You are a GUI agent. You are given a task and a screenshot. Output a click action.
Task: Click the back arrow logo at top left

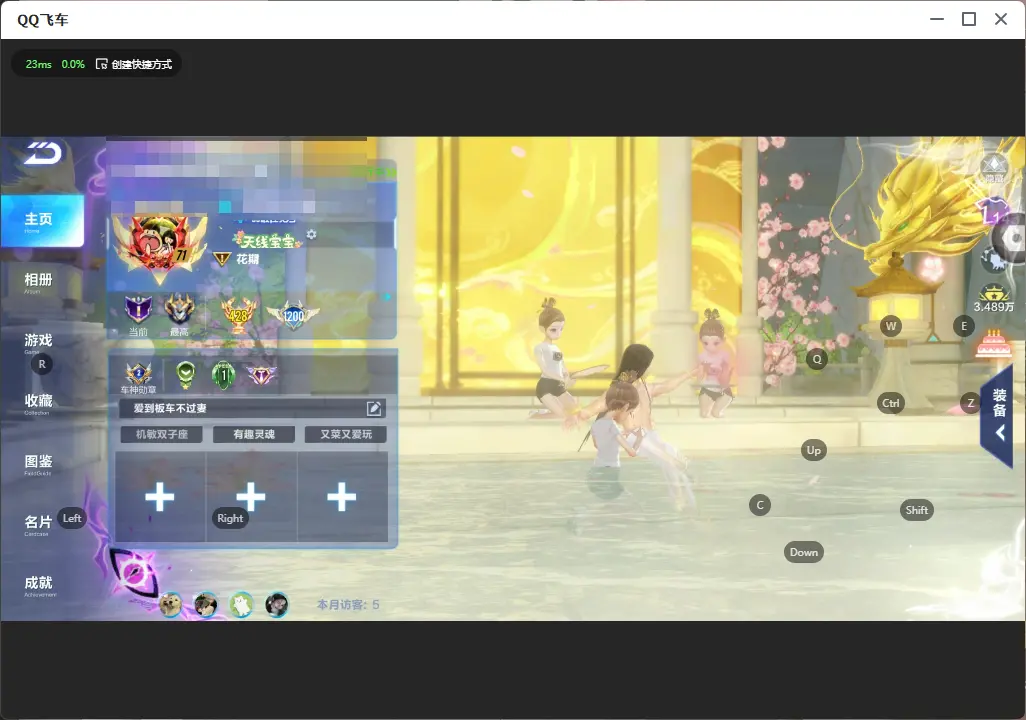(x=43, y=153)
